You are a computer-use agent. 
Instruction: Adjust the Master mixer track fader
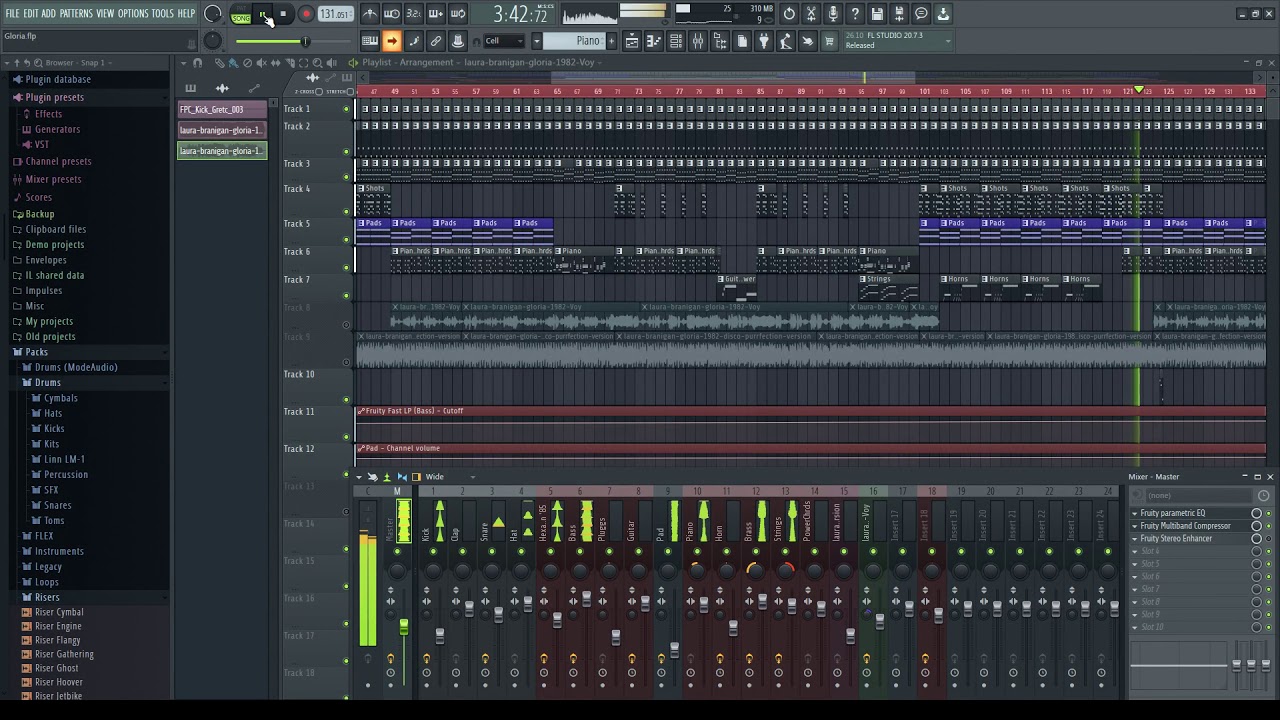click(x=403, y=627)
